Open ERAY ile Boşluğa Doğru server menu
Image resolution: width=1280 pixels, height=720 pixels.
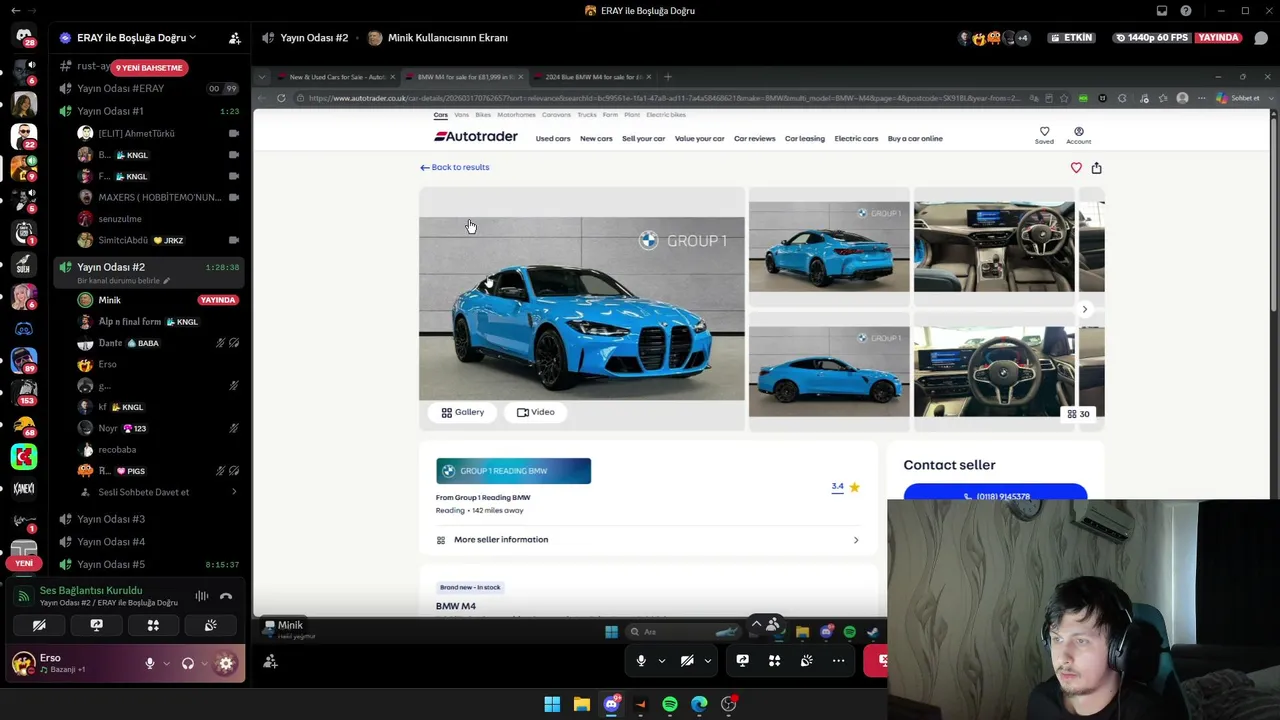[136, 38]
